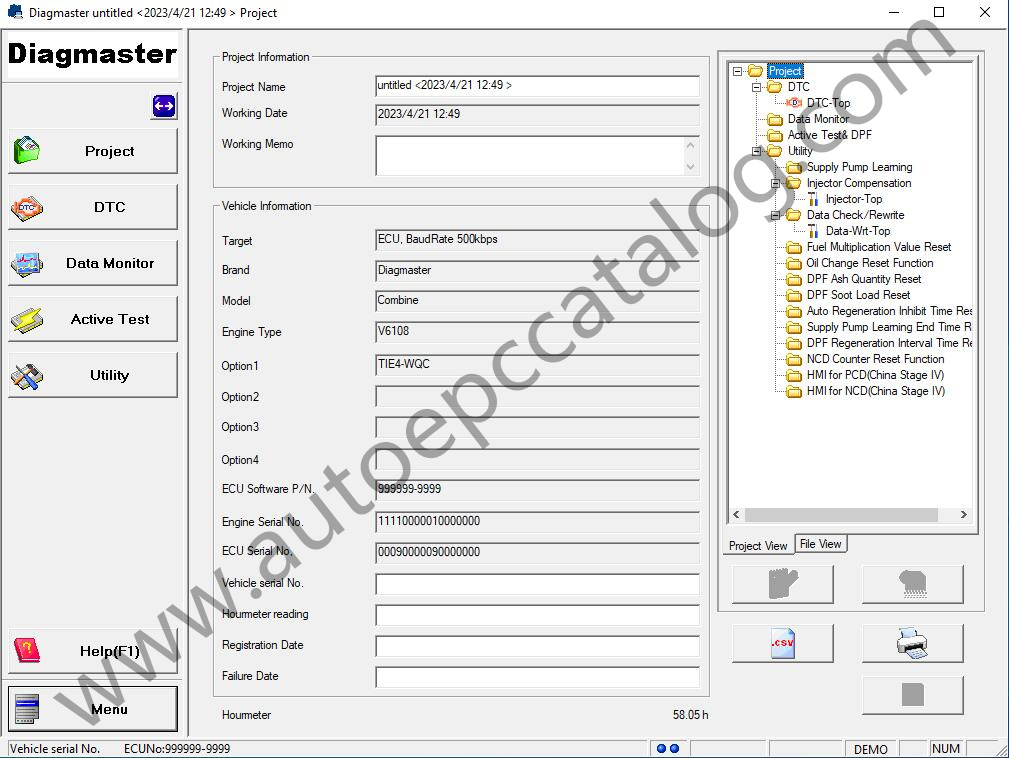1009x758 pixels.
Task: Open the DTC section button
Action: [93, 207]
